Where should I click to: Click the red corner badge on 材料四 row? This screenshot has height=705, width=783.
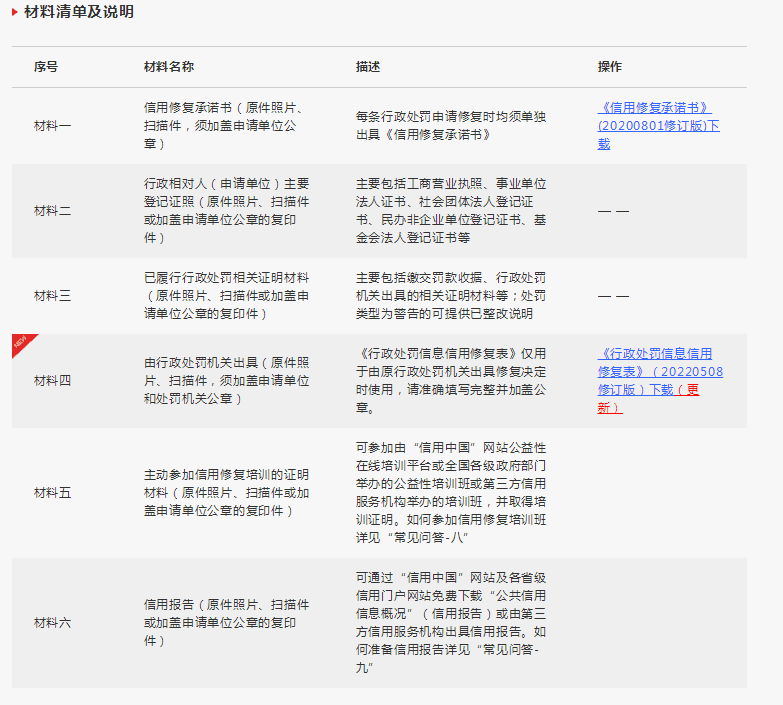tap(21, 344)
